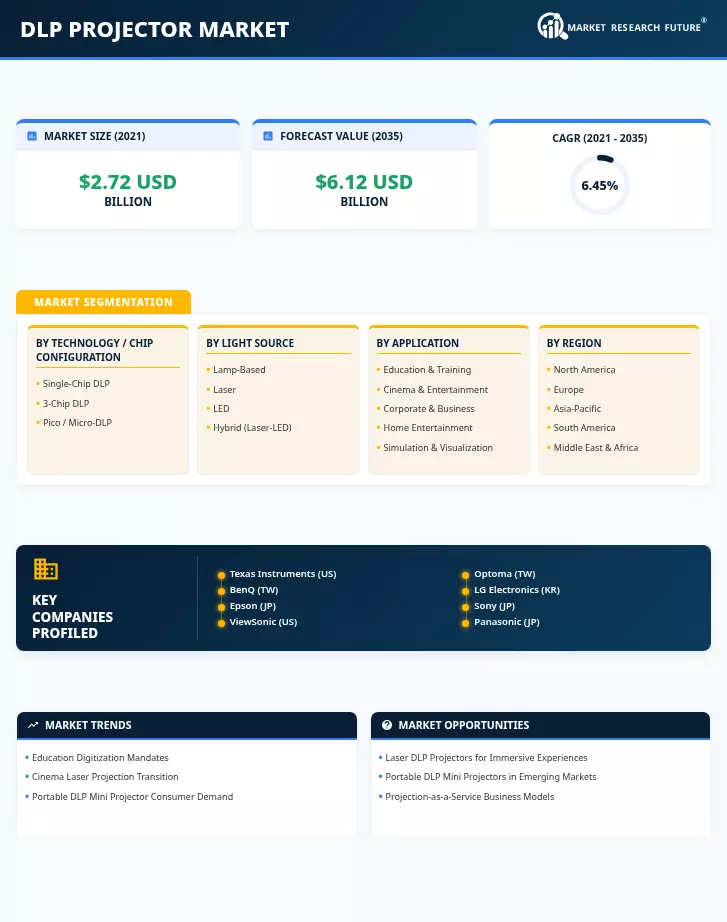
Task: Click the Market Research Future logo icon
Action: pyautogui.click(x=552, y=26)
